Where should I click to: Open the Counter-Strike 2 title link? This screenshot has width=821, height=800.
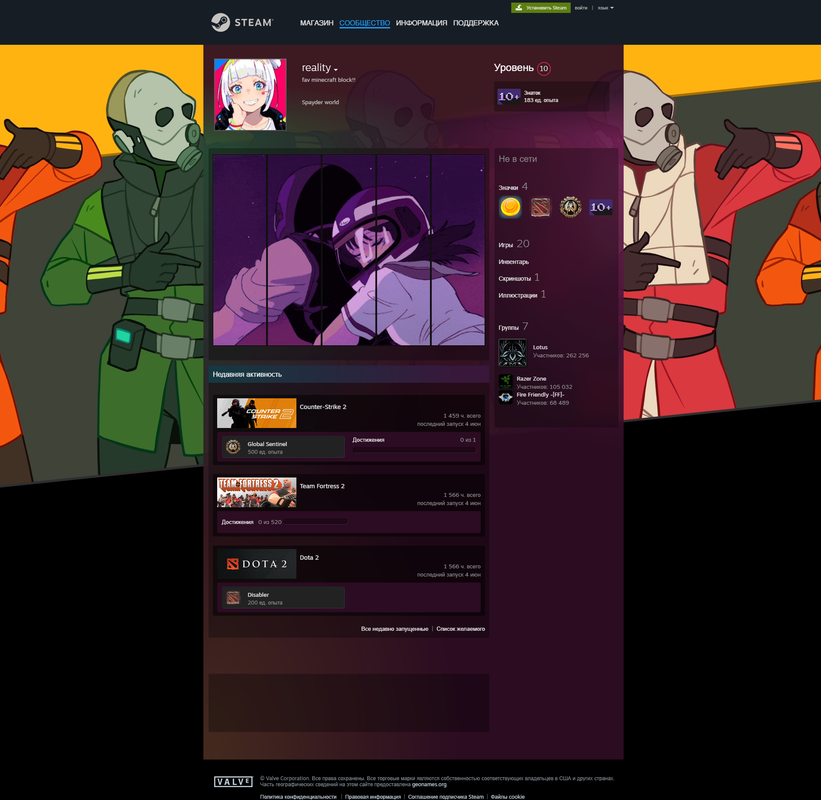pyautogui.click(x=323, y=407)
